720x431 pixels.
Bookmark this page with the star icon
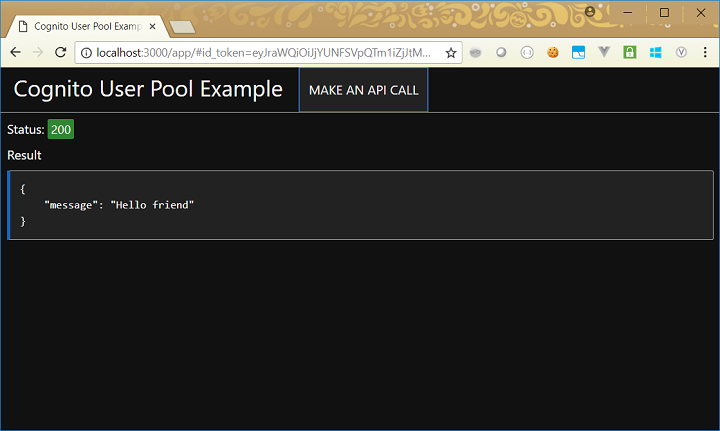point(451,52)
